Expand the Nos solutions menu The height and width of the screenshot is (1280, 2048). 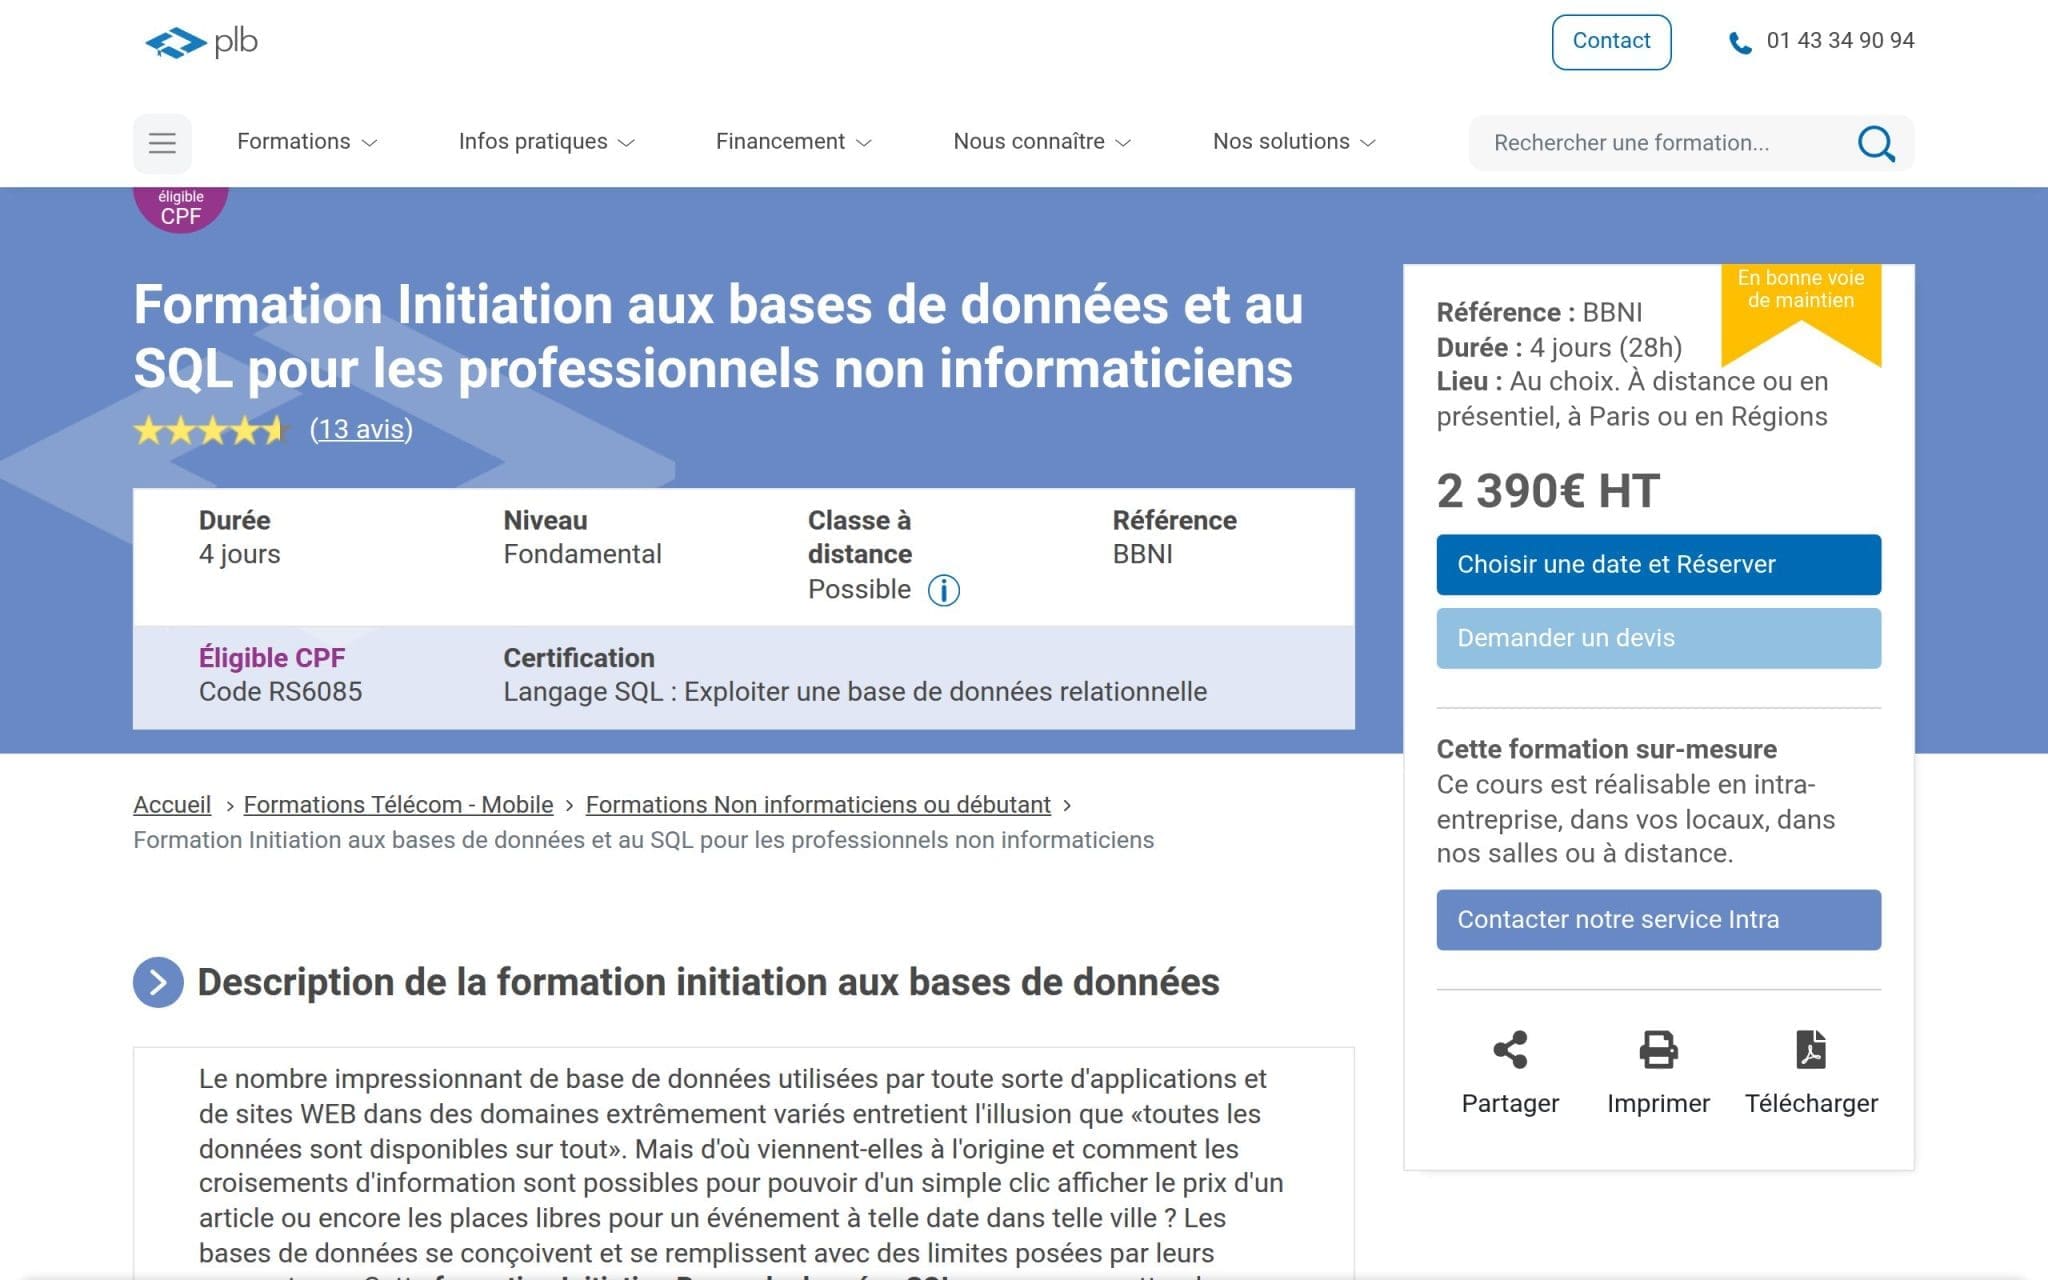[1295, 142]
